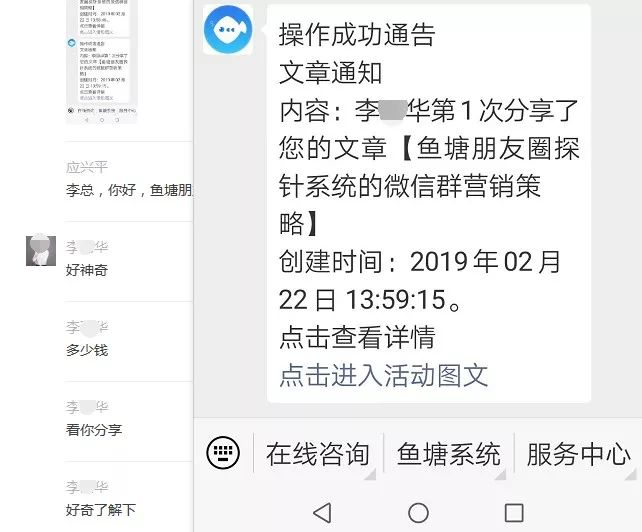Viewport: 642px width, 532px height.
Task: Switch to keyboard input icon
Action: [x=223, y=453]
